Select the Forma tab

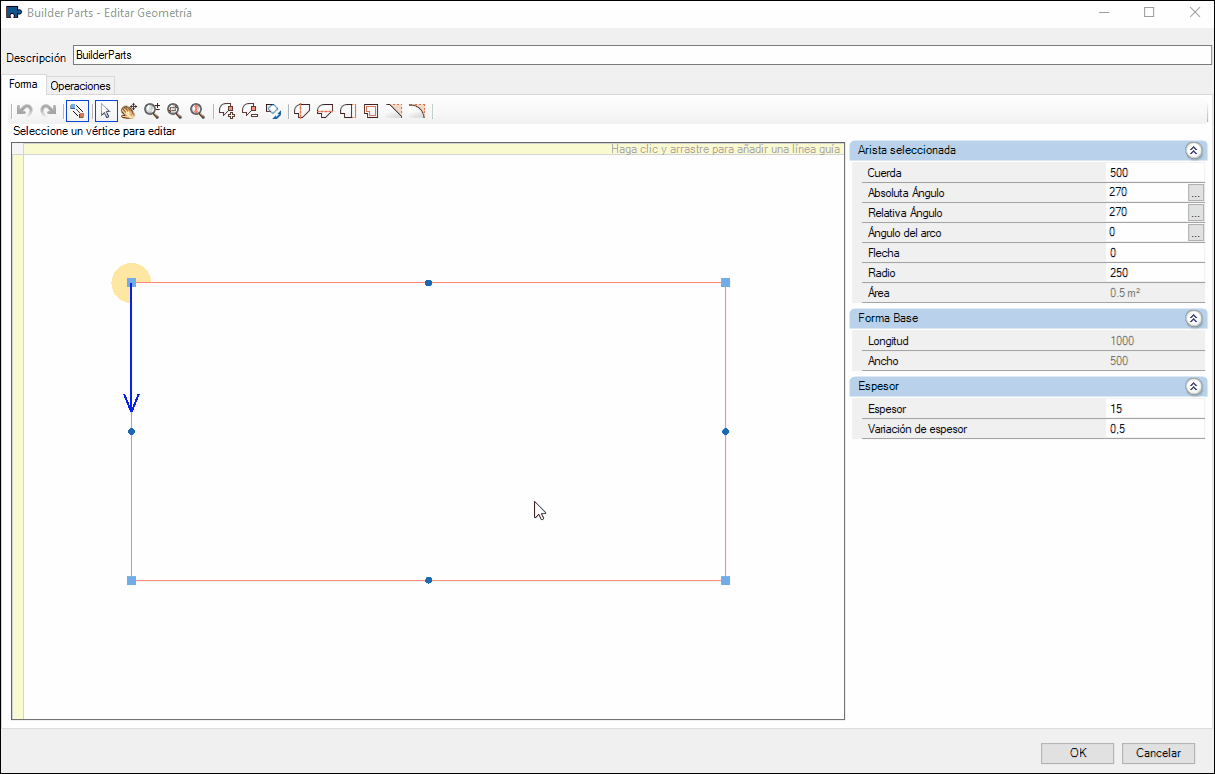point(23,85)
